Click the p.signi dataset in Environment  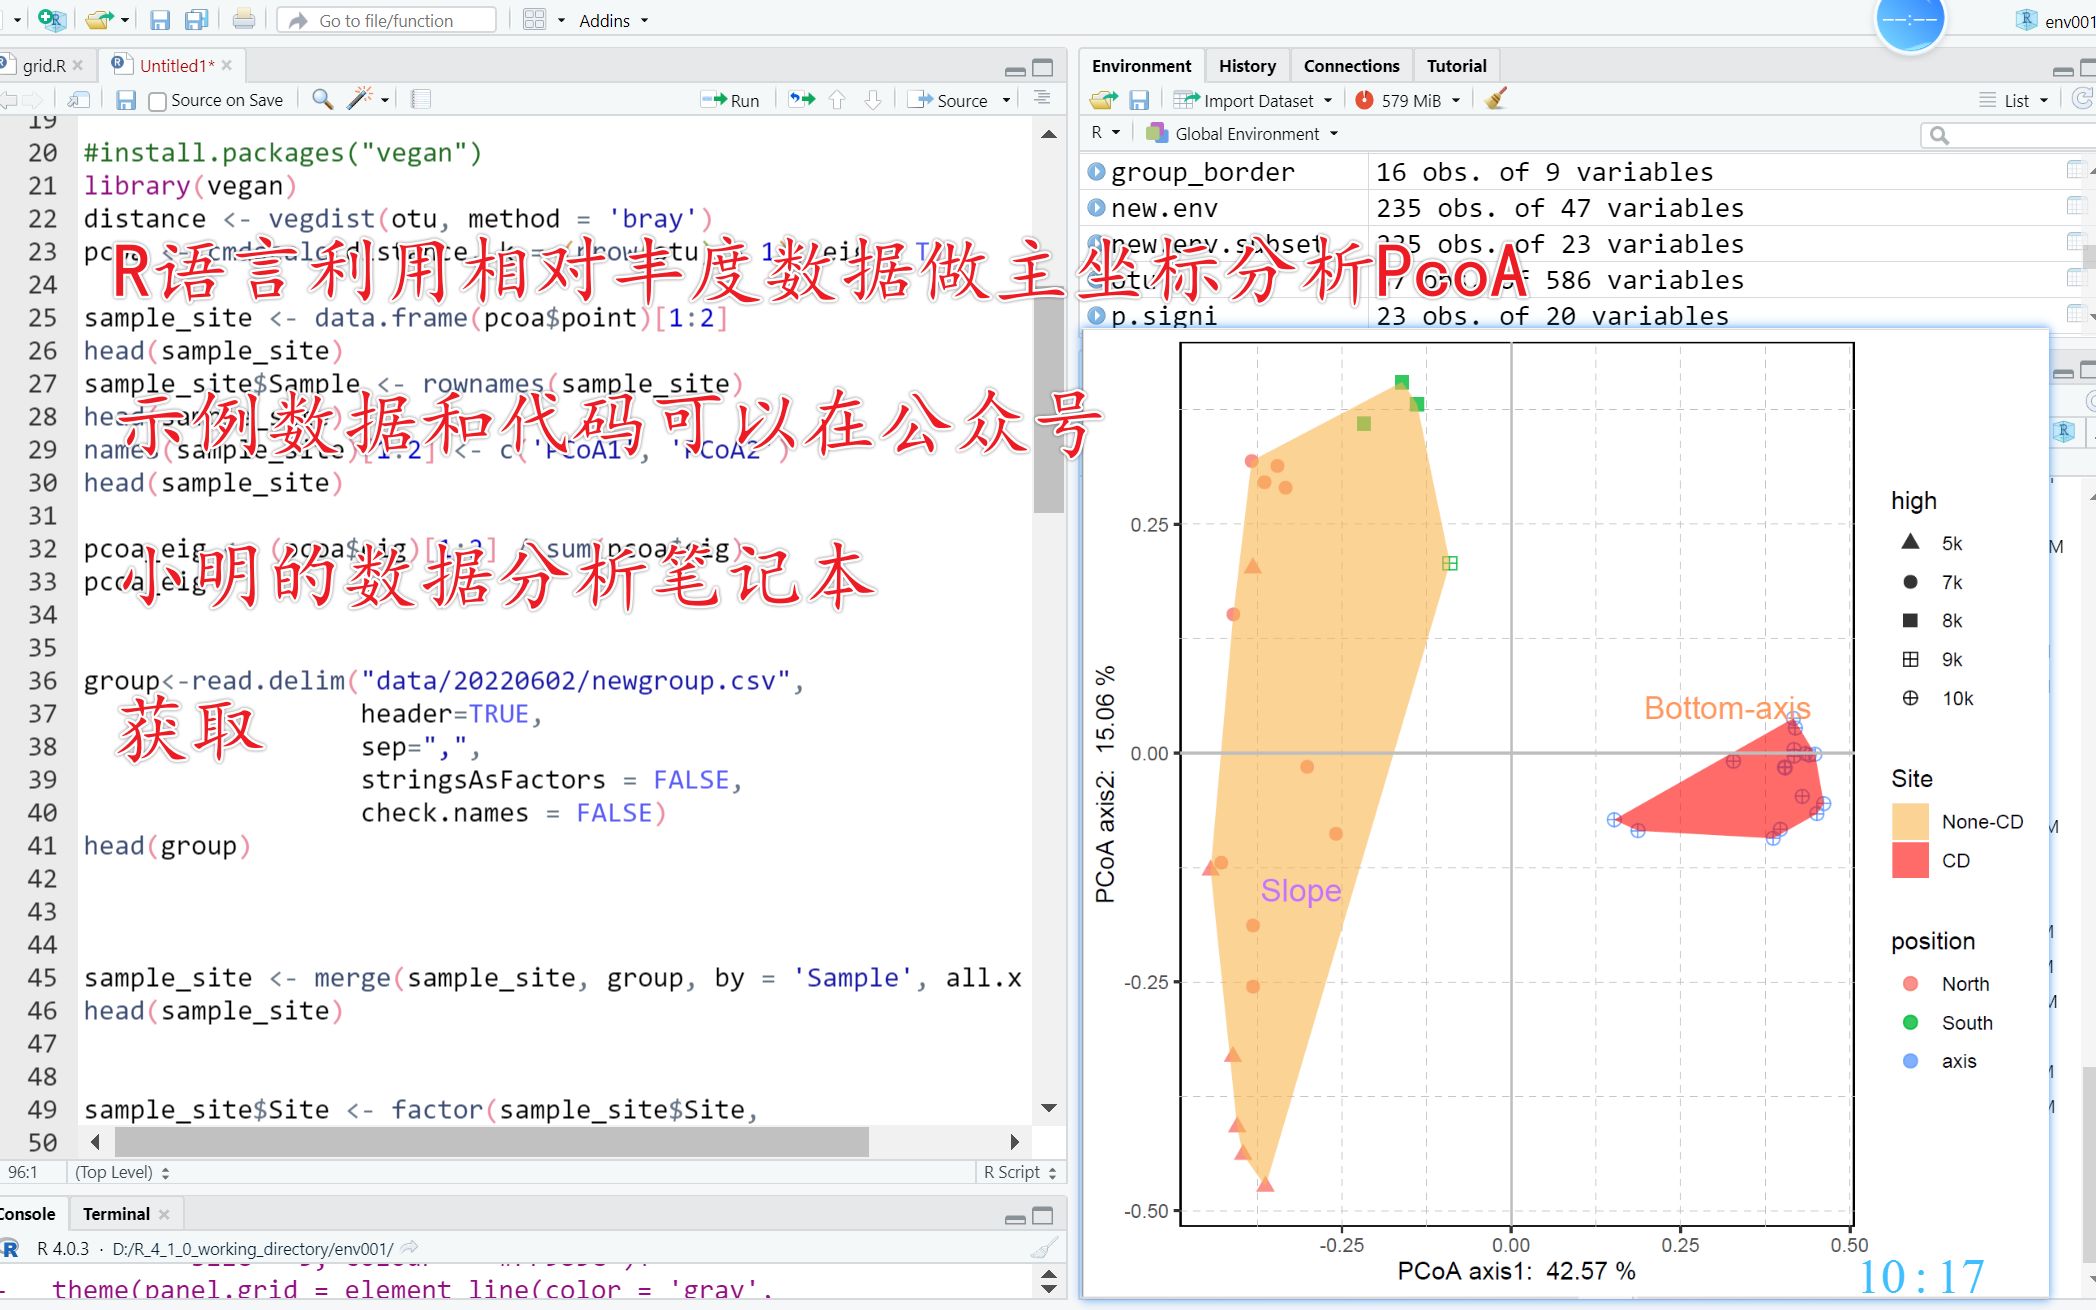(x=1162, y=314)
